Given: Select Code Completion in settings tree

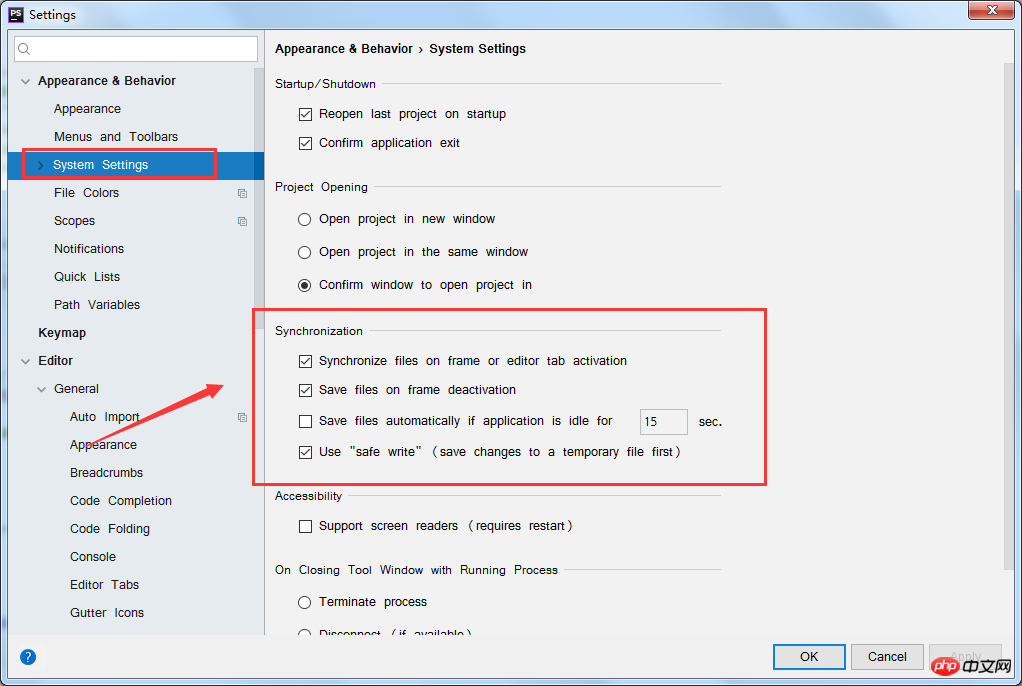Looking at the screenshot, I should click(x=121, y=501).
